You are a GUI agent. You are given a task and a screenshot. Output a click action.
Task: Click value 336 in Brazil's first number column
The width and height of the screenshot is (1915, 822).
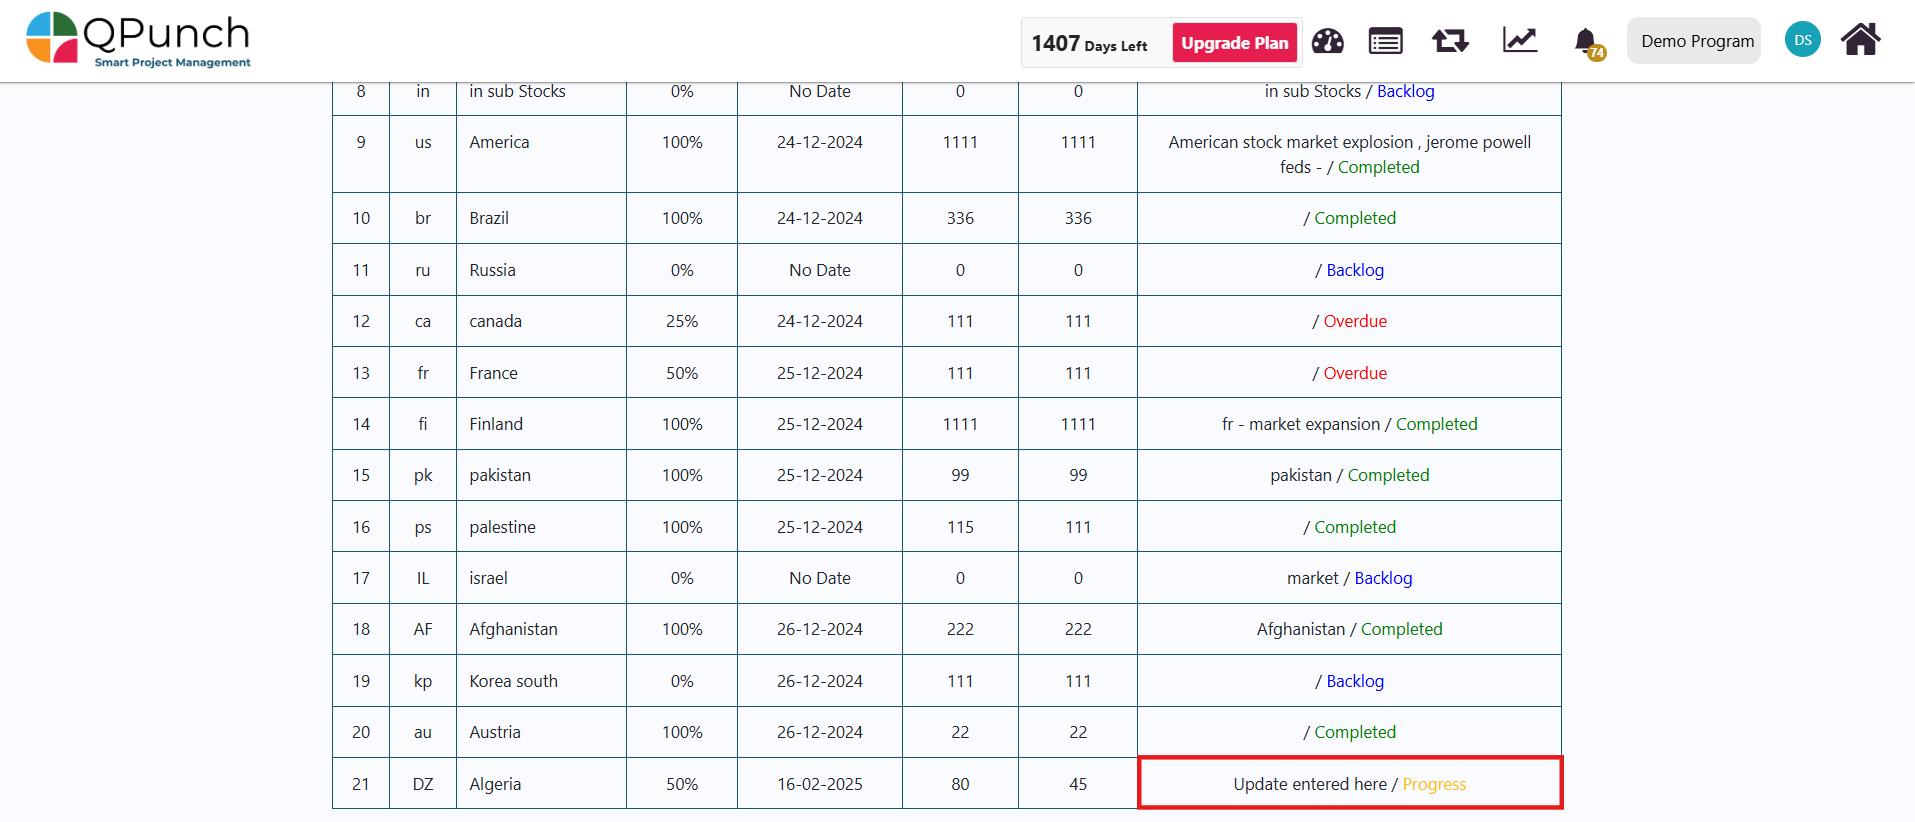[x=960, y=218]
